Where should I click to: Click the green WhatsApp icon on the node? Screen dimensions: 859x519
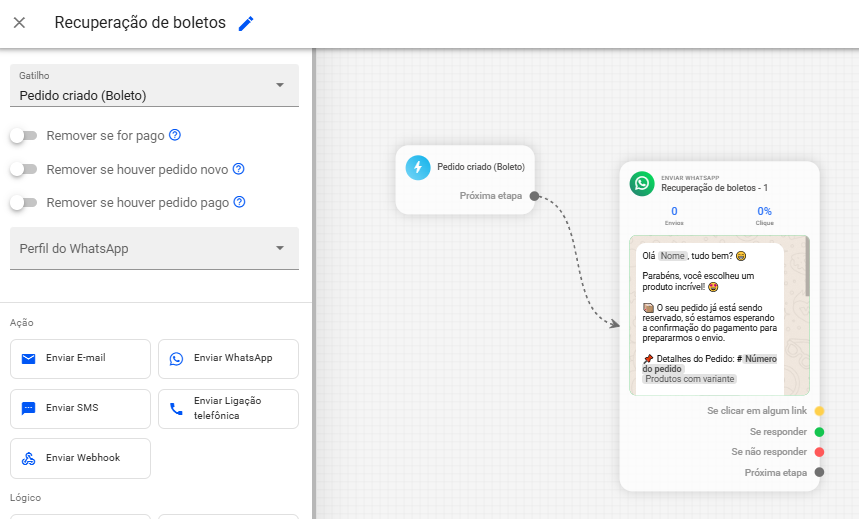coord(641,183)
